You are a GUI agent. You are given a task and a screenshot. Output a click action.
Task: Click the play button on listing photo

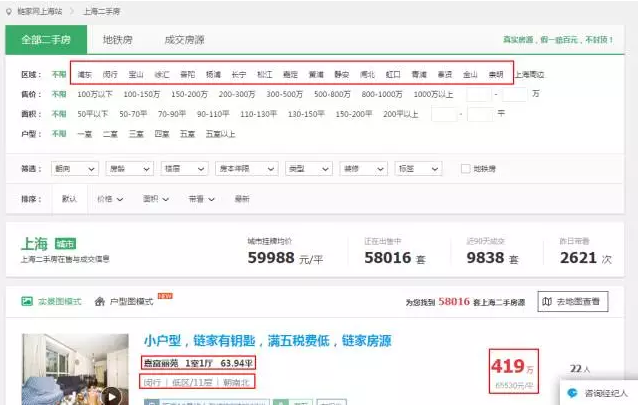coord(111,397)
